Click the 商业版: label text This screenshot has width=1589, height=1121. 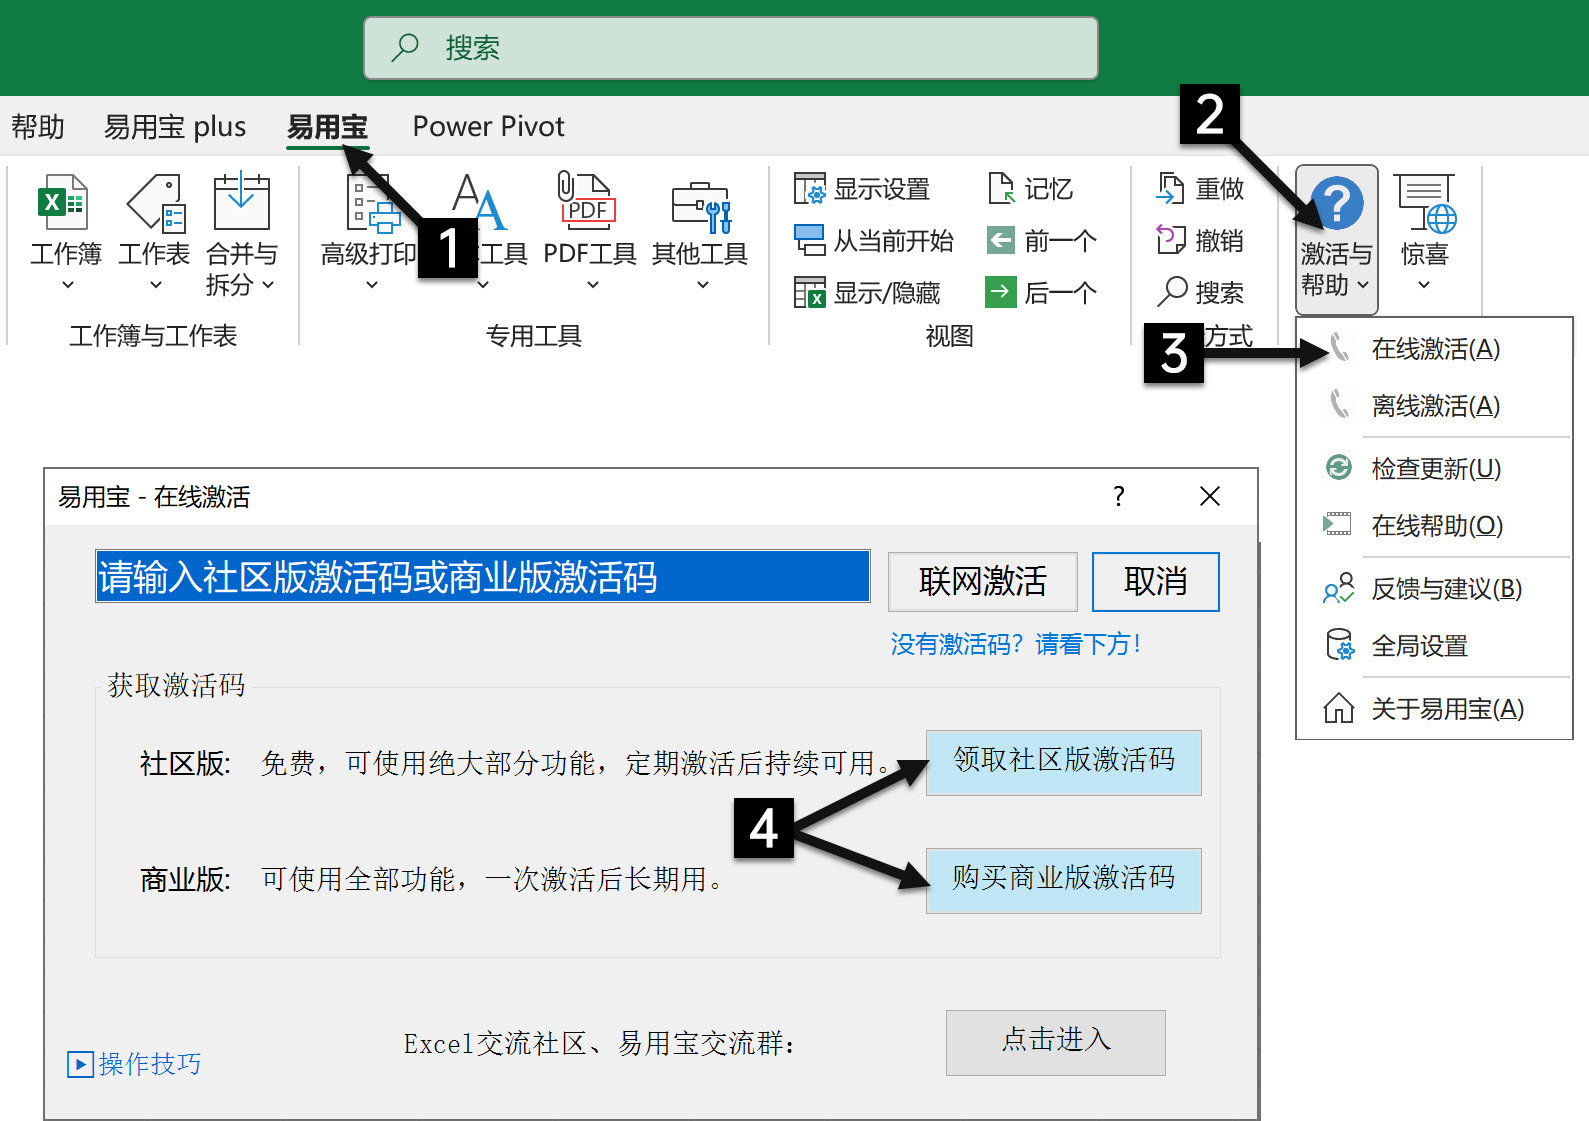coord(185,880)
